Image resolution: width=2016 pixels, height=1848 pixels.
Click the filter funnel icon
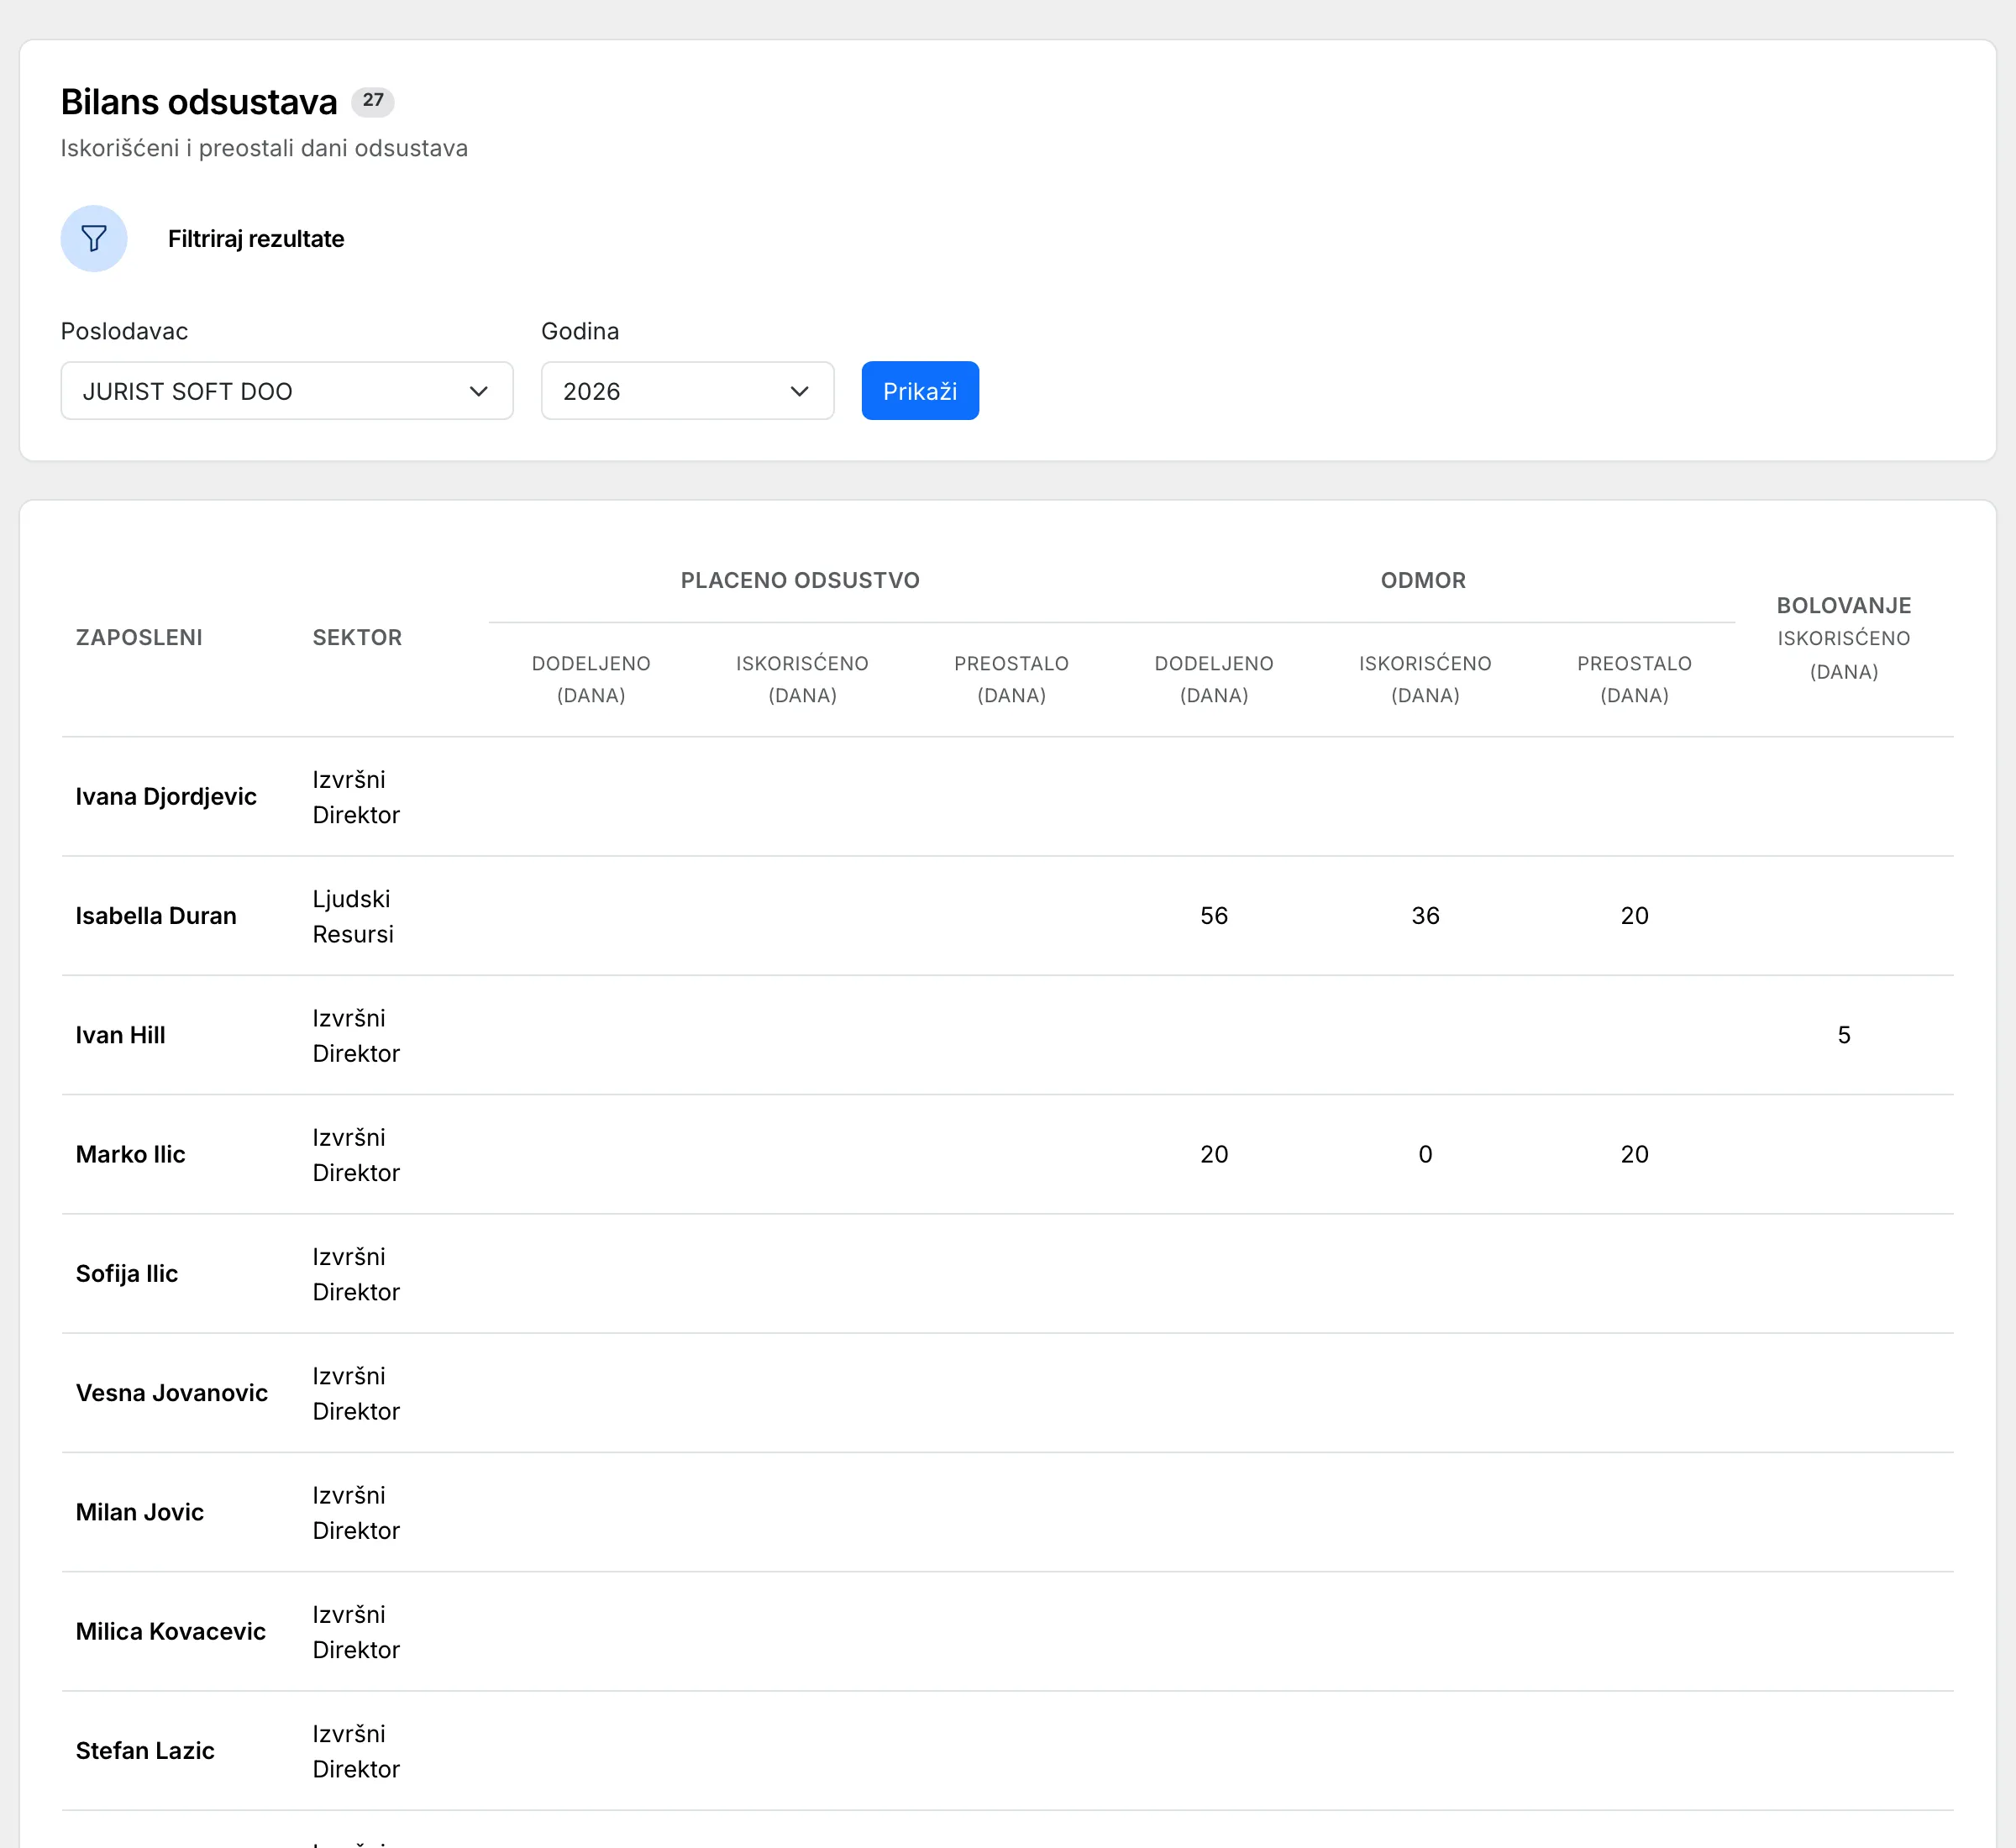(94, 239)
